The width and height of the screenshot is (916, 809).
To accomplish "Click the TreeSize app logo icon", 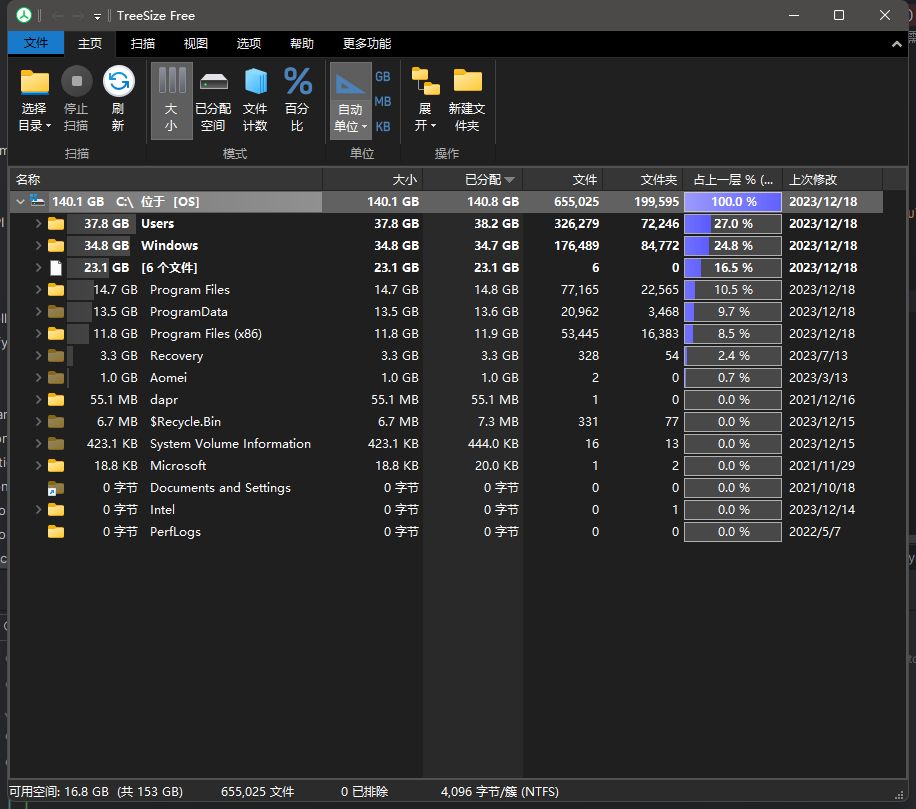I will (24, 15).
